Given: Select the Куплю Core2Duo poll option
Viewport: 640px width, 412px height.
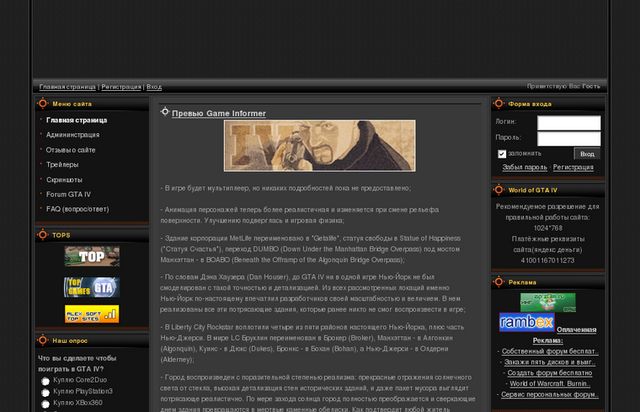Looking at the screenshot, I should [x=45, y=381].
